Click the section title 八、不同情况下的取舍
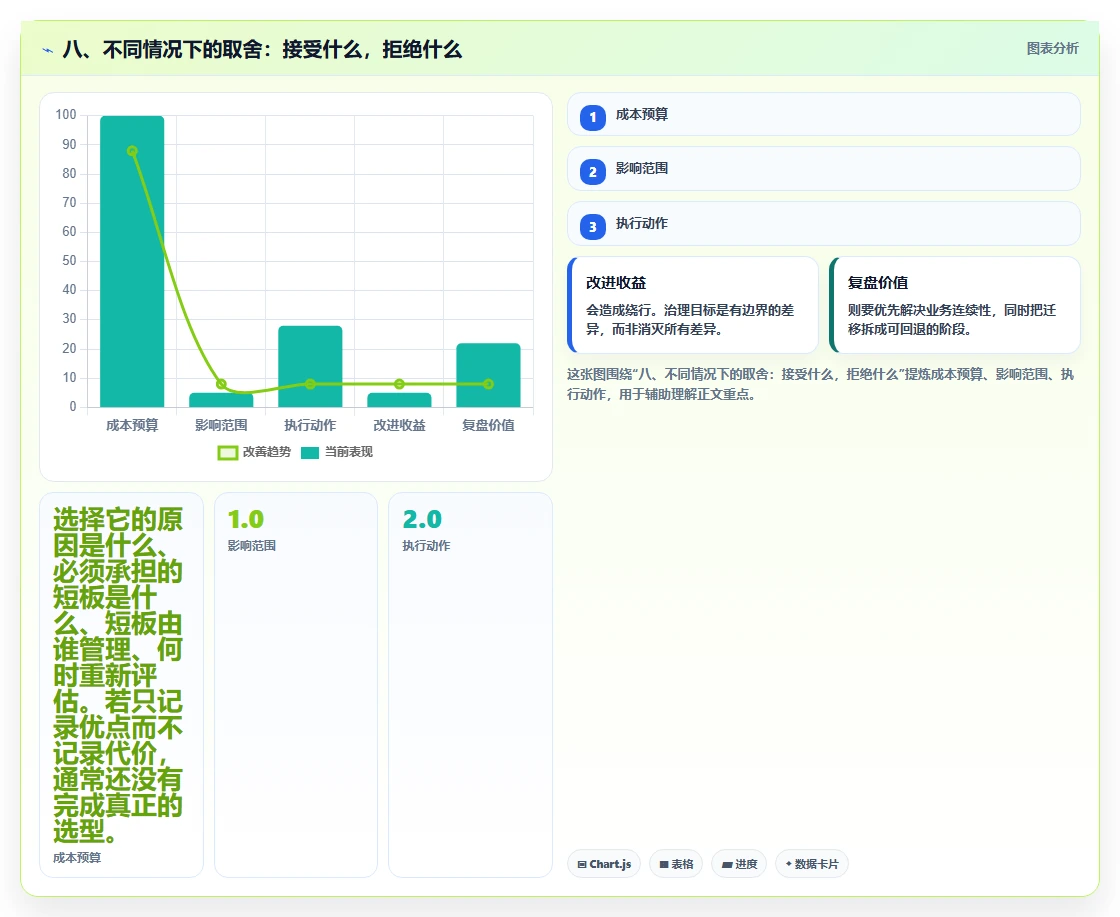 click(x=262, y=49)
